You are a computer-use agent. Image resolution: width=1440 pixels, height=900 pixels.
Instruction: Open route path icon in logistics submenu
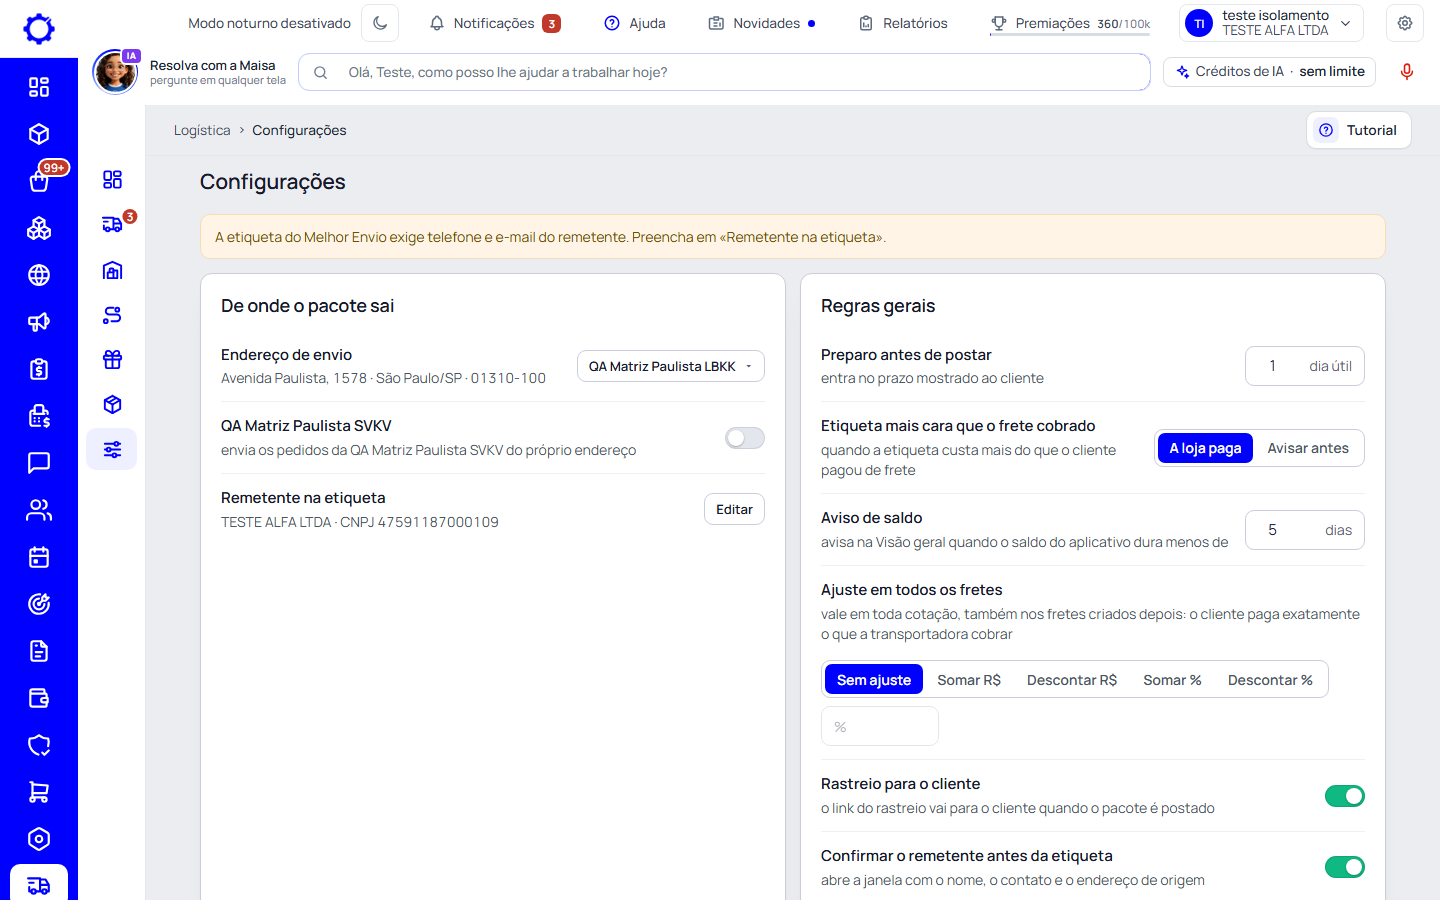coord(112,315)
